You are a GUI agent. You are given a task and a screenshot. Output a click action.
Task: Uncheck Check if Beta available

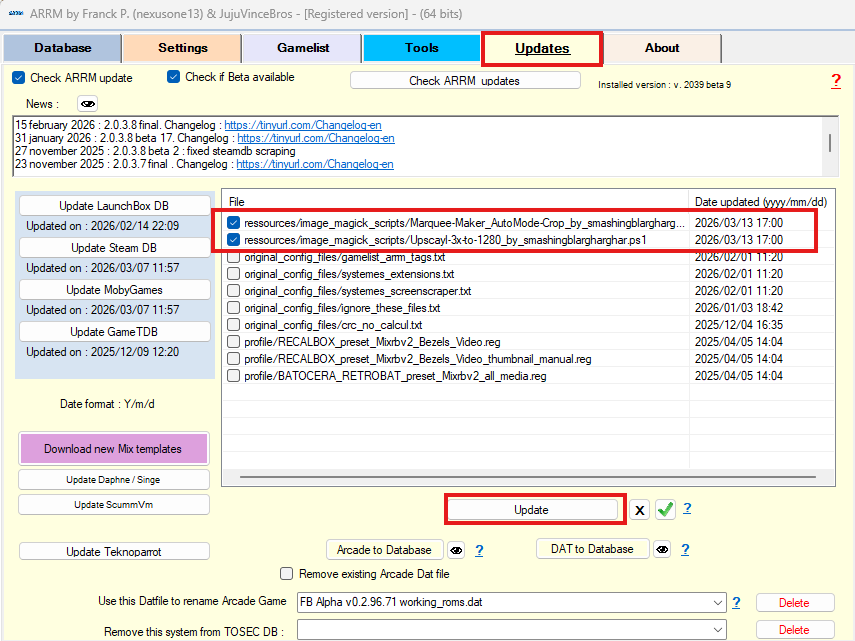(x=174, y=77)
